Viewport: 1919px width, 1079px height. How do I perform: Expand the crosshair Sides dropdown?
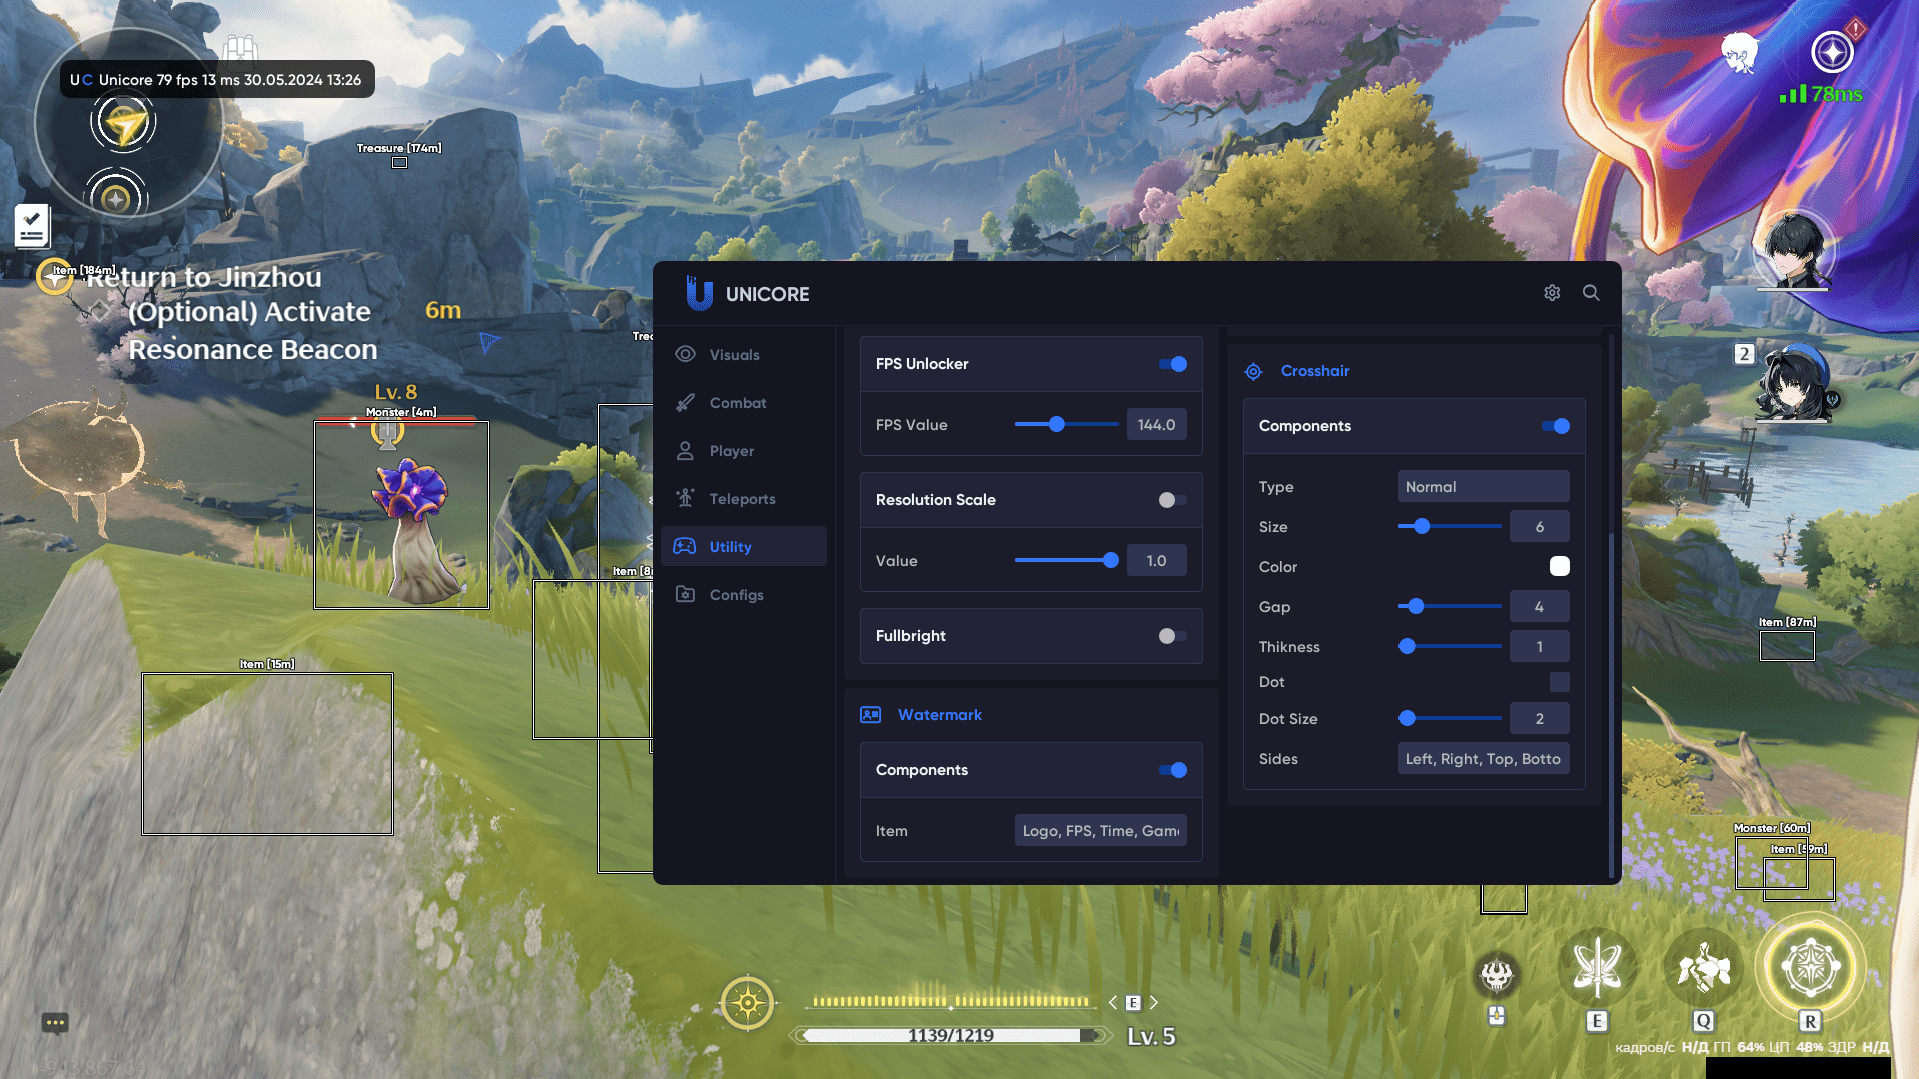point(1483,759)
